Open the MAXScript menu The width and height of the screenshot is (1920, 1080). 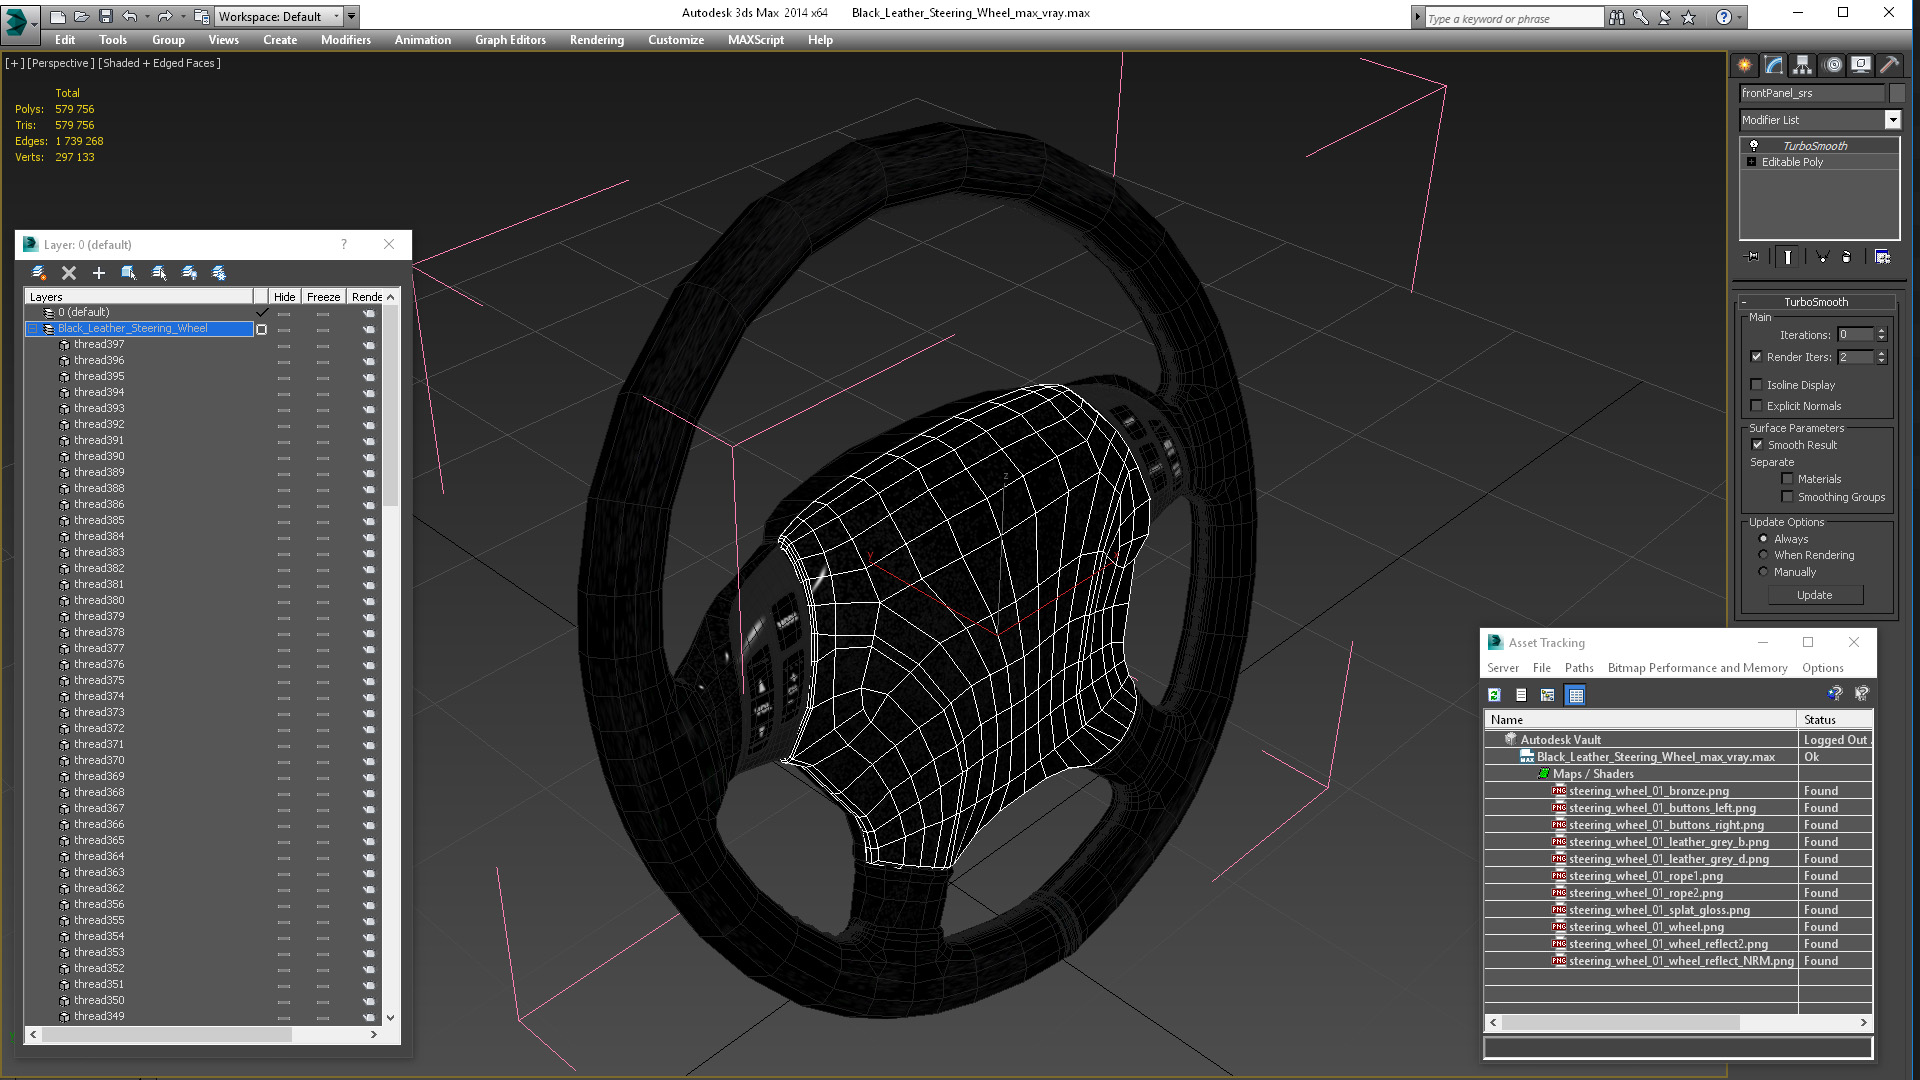pyautogui.click(x=756, y=40)
